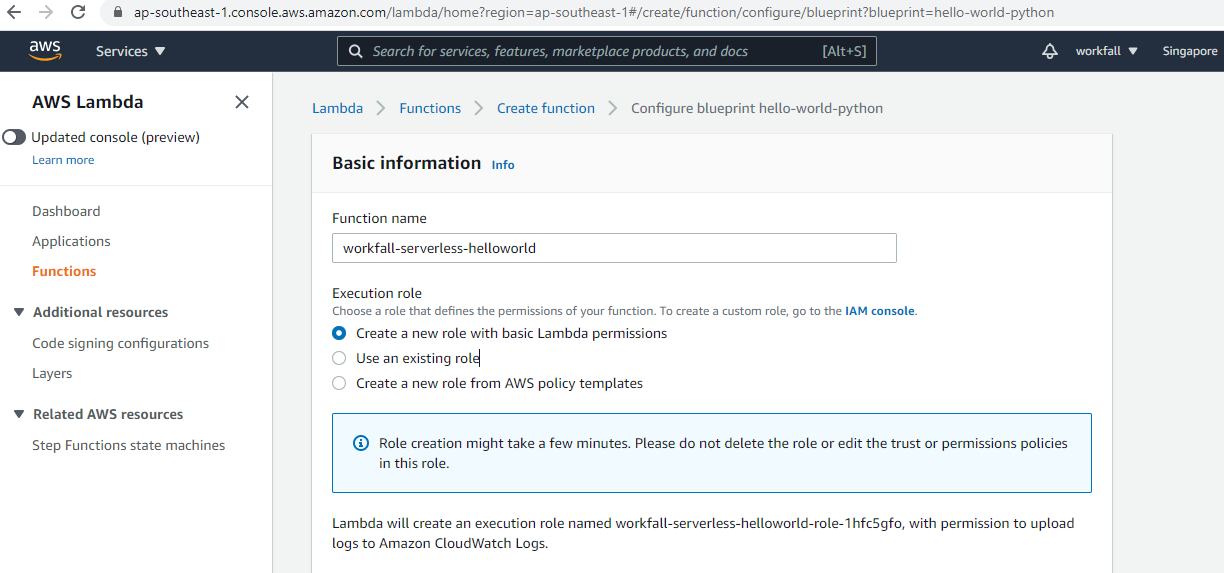Image resolution: width=1224 pixels, height=573 pixels.
Task: Click the notifications bell icon
Action: point(1049,51)
